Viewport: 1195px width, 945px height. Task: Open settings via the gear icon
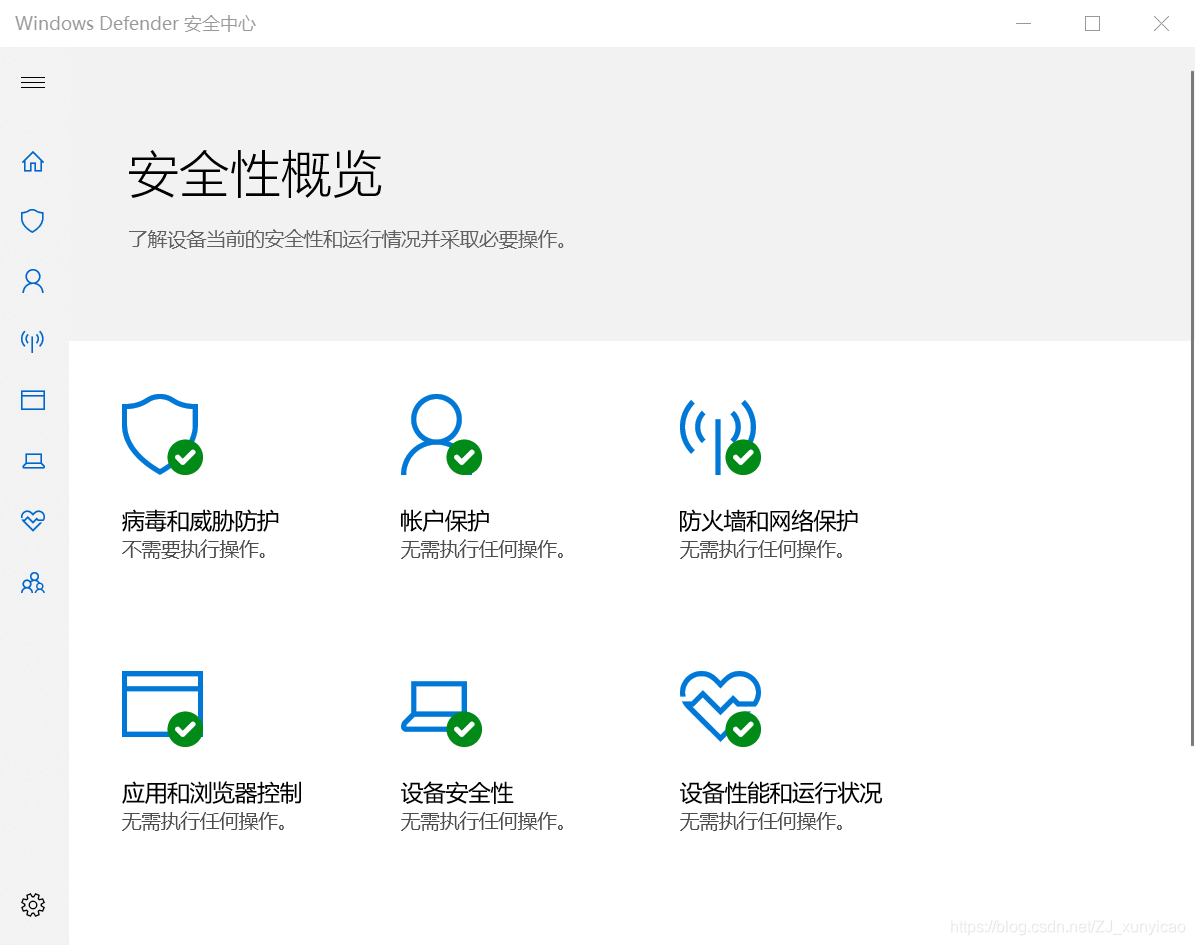(33, 905)
